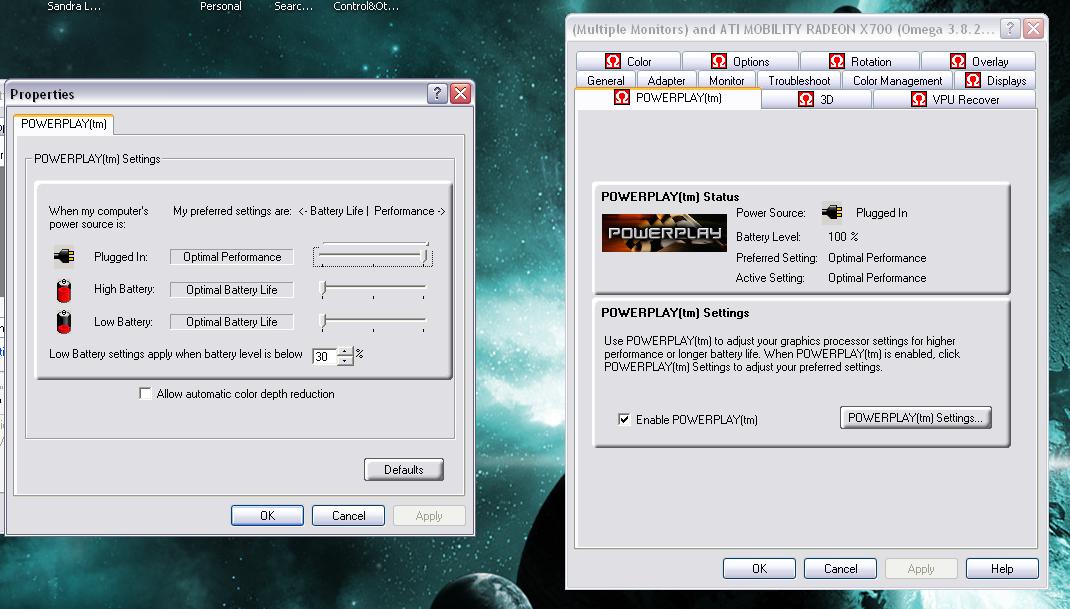Select the Monitor tab

(x=726, y=81)
